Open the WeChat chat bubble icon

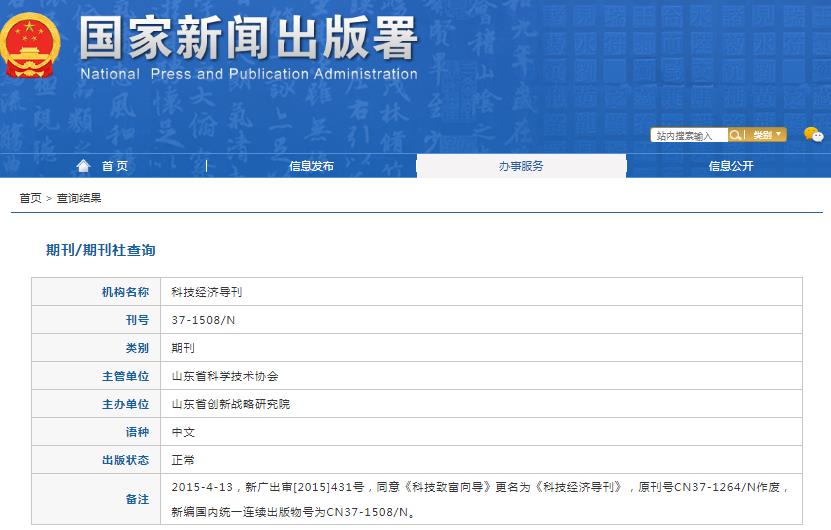coord(813,135)
